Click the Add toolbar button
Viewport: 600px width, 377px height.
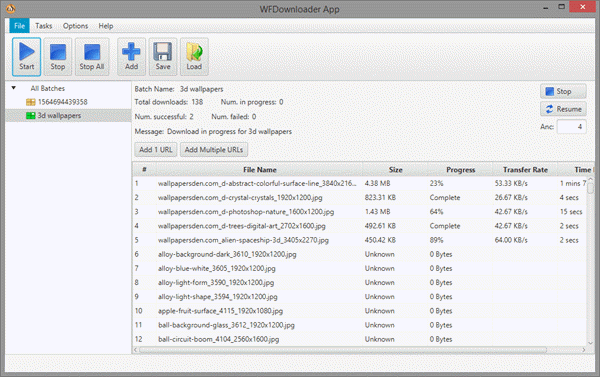point(131,57)
